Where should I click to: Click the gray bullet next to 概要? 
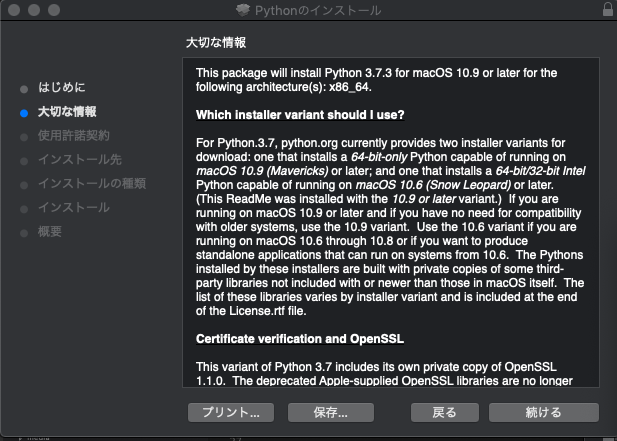pos(23,232)
